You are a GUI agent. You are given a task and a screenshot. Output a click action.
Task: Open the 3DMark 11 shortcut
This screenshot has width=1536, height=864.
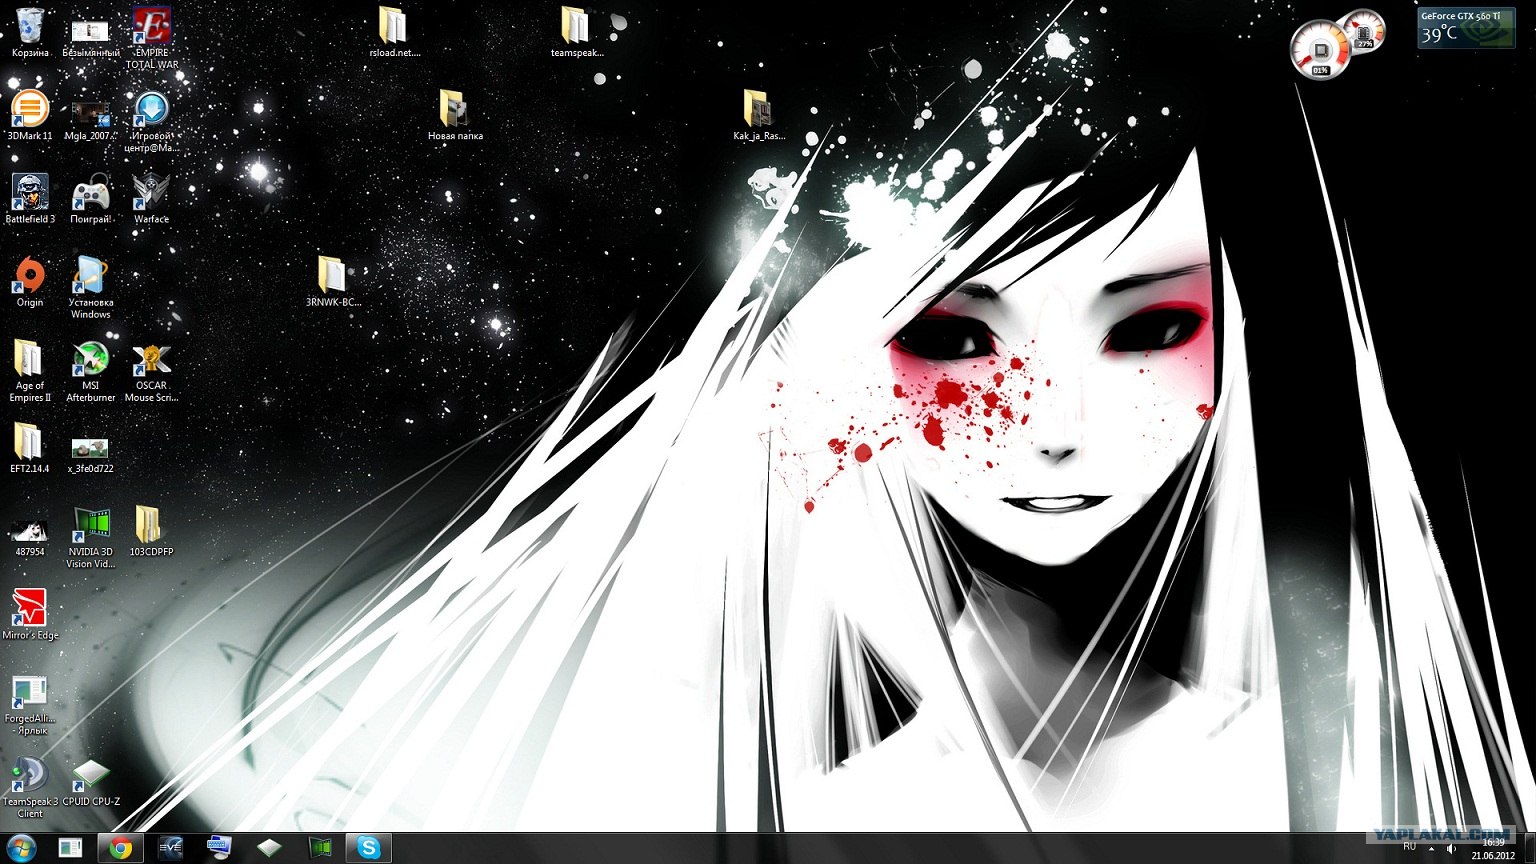pyautogui.click(x=30, y=110)
